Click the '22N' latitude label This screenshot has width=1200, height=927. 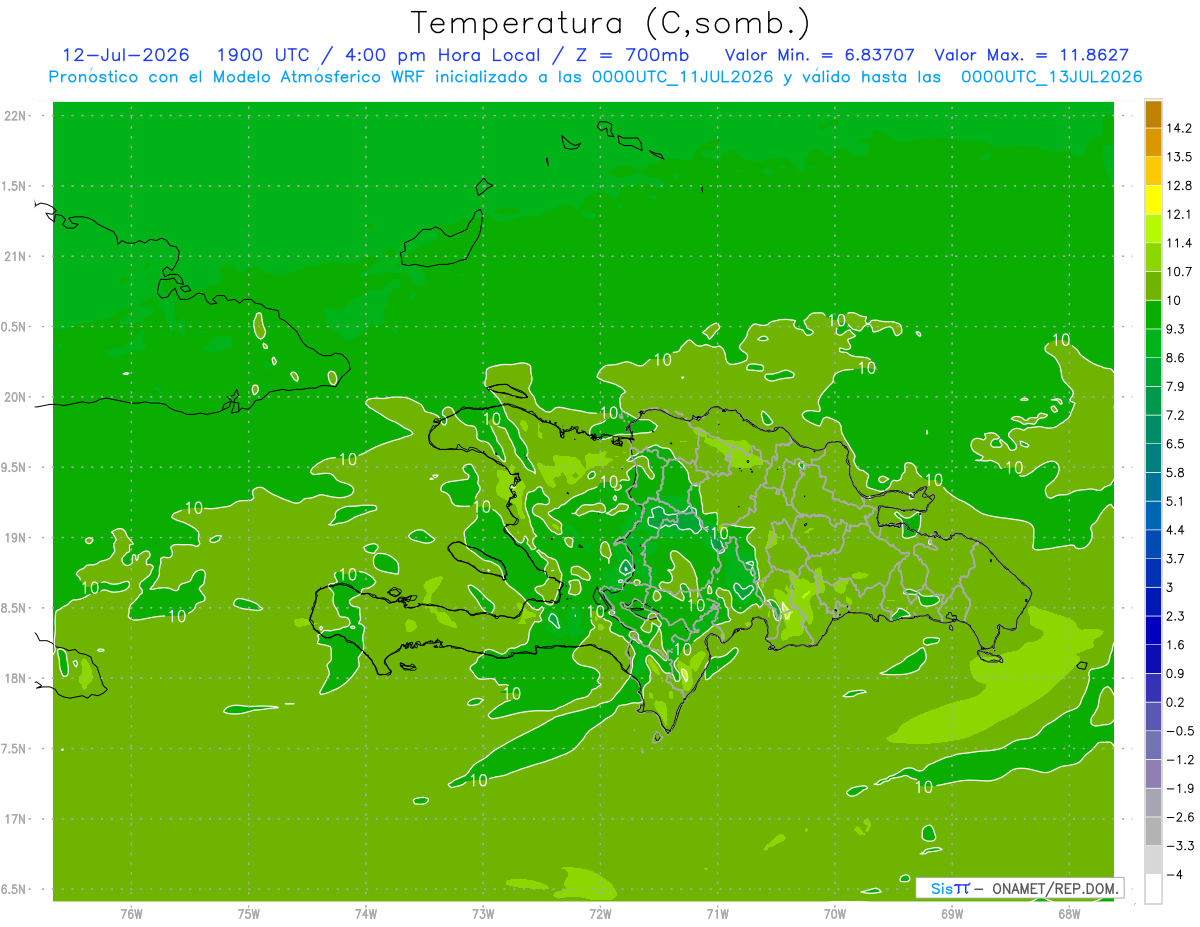pyautogui.click(x=15, y=116)
